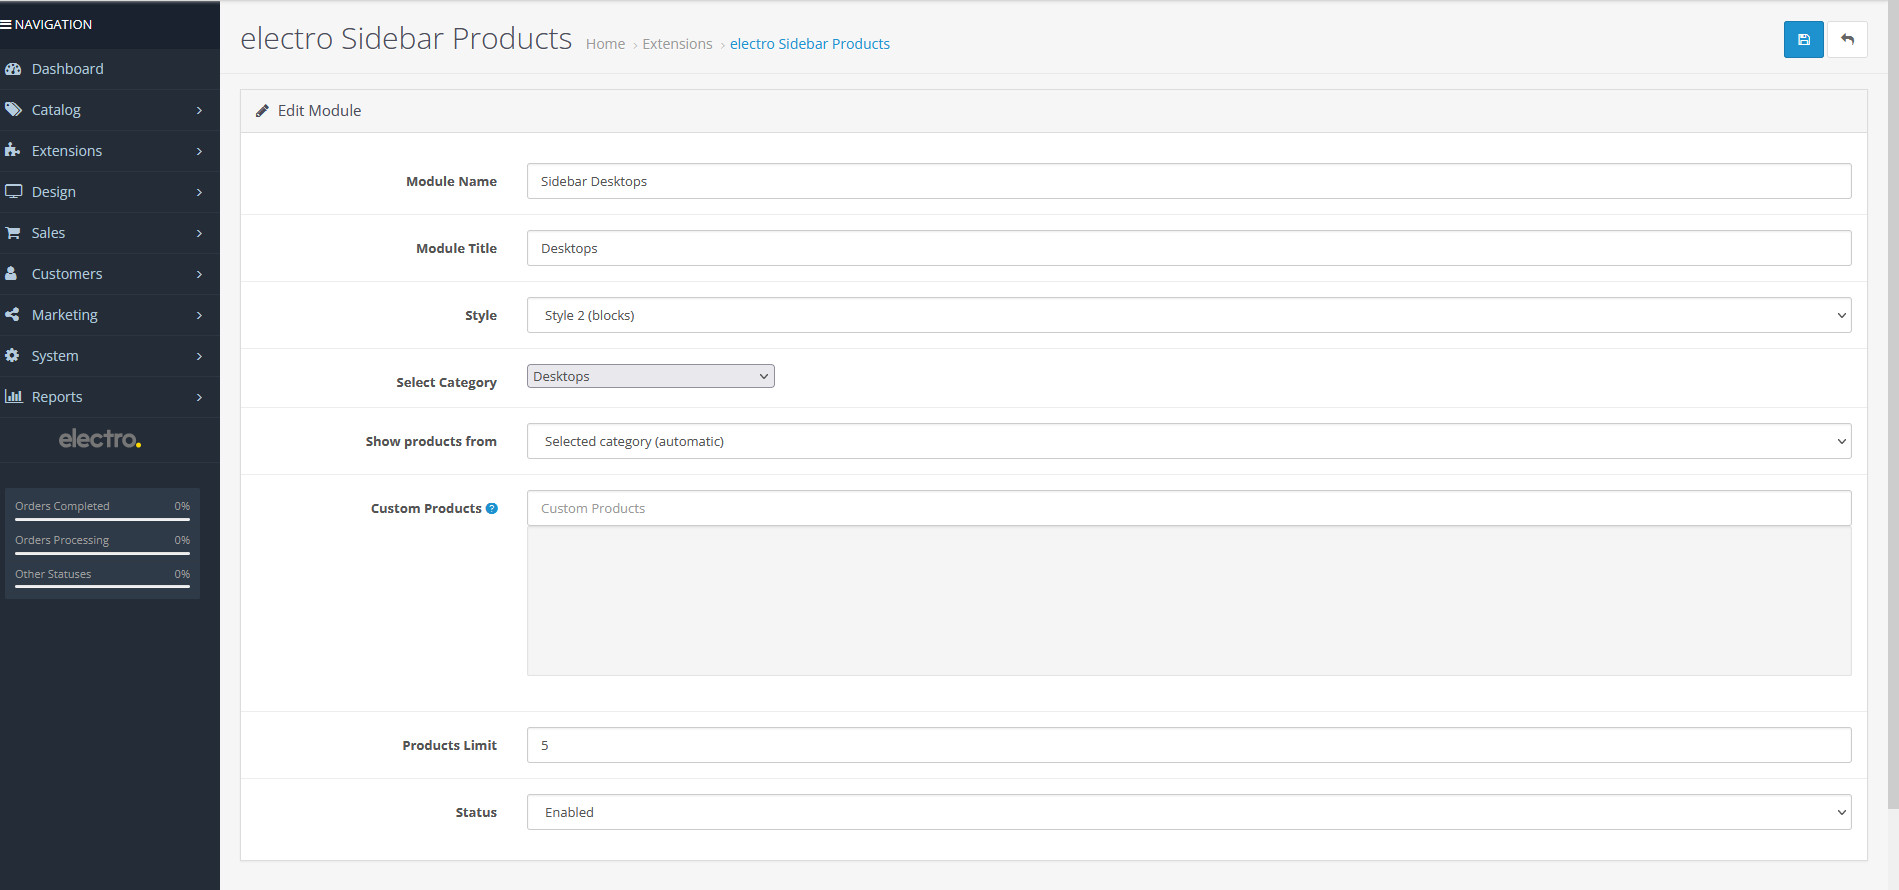Expand the Customers menu chevron
The height and width of the screenshot is (890, 1899).
click(199, 274)
